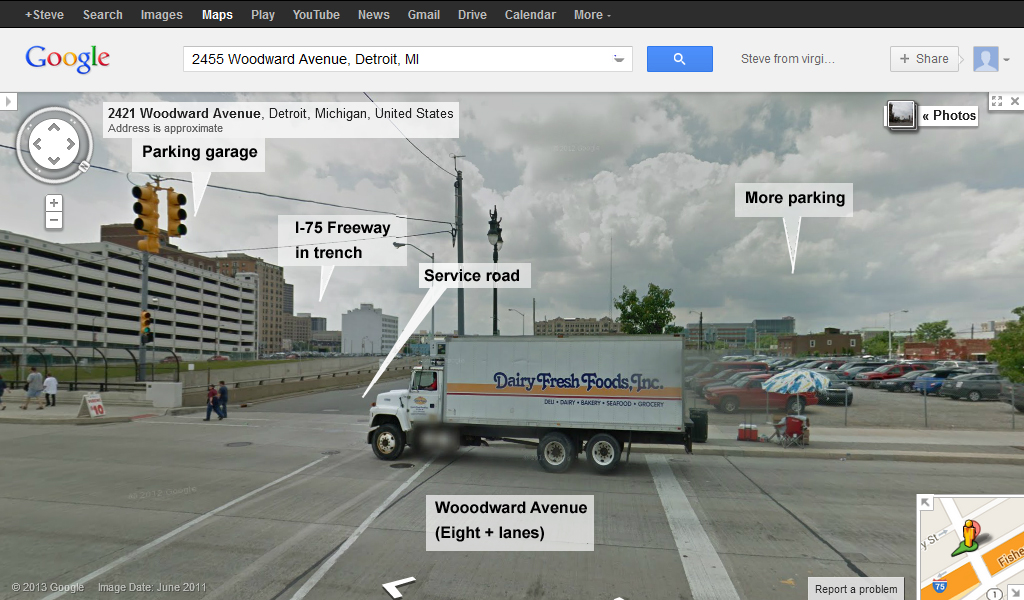Open the search box suggestions dropdown
Screen dimensions: 1024x600
coord(618,59)
